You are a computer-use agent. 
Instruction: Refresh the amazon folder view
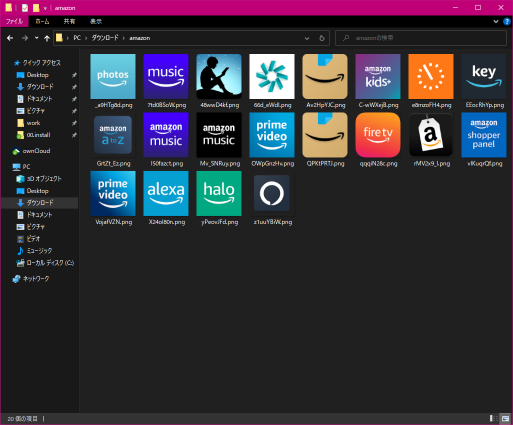pos(322,38)
